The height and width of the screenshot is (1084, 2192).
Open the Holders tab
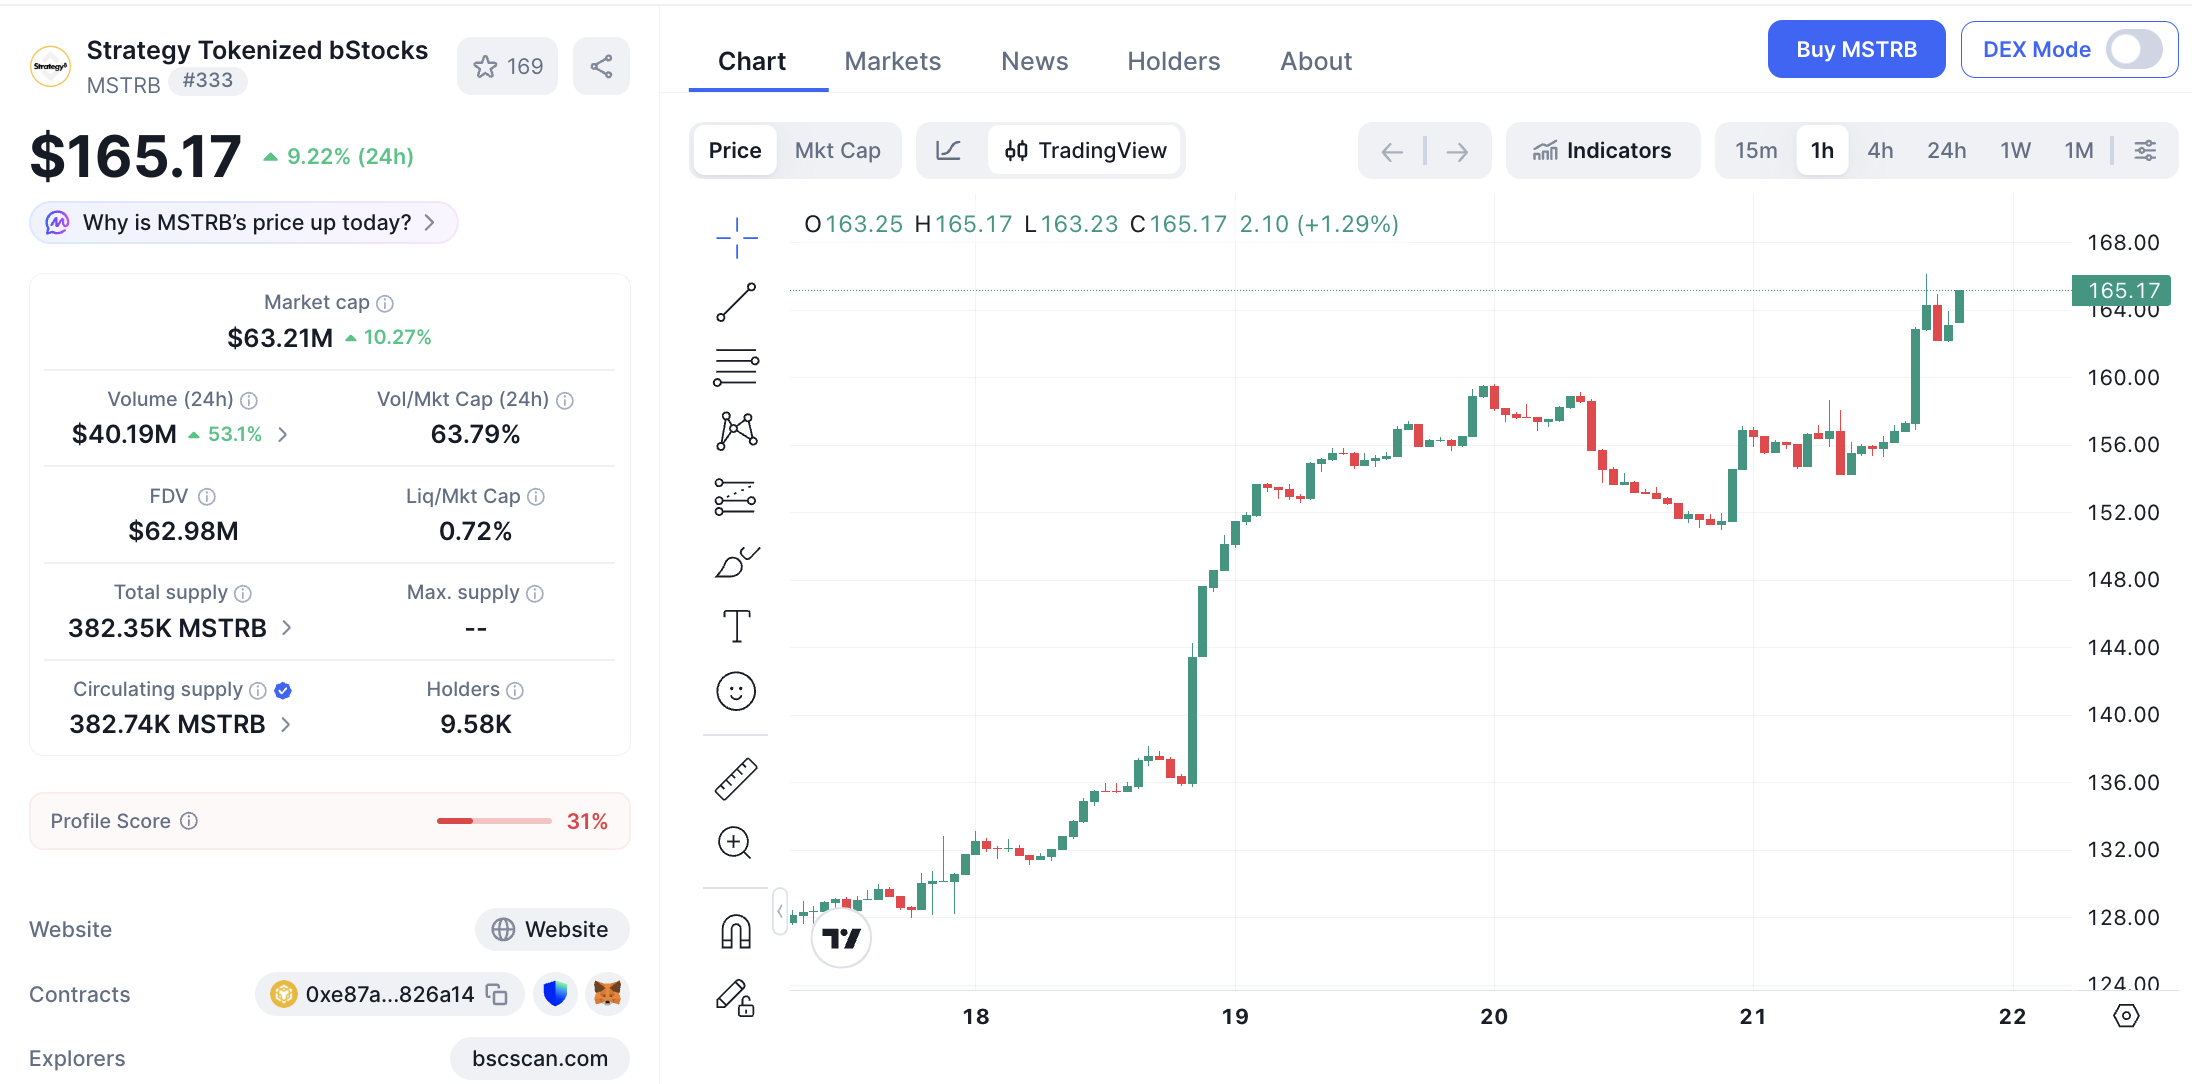1173,61
